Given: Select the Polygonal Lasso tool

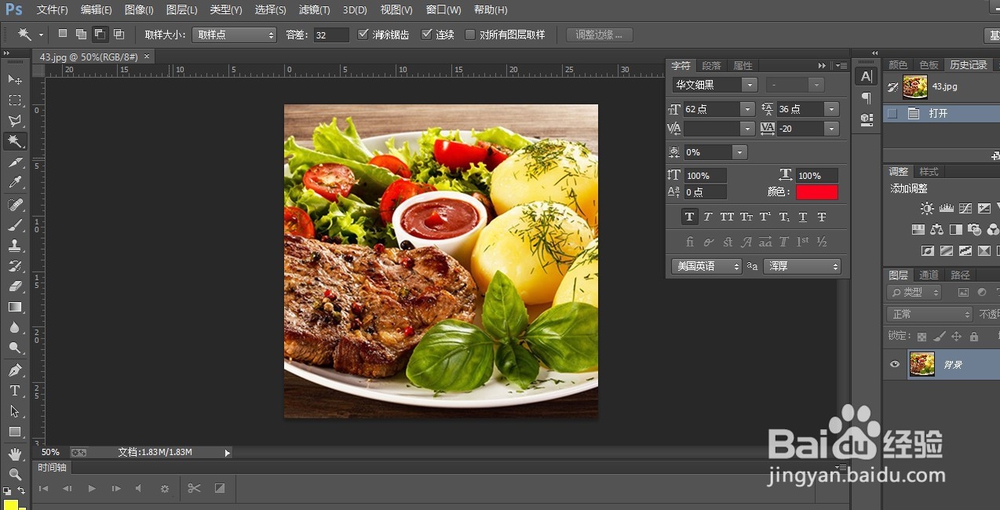Looking at the screenshot, I should point(15,120).
